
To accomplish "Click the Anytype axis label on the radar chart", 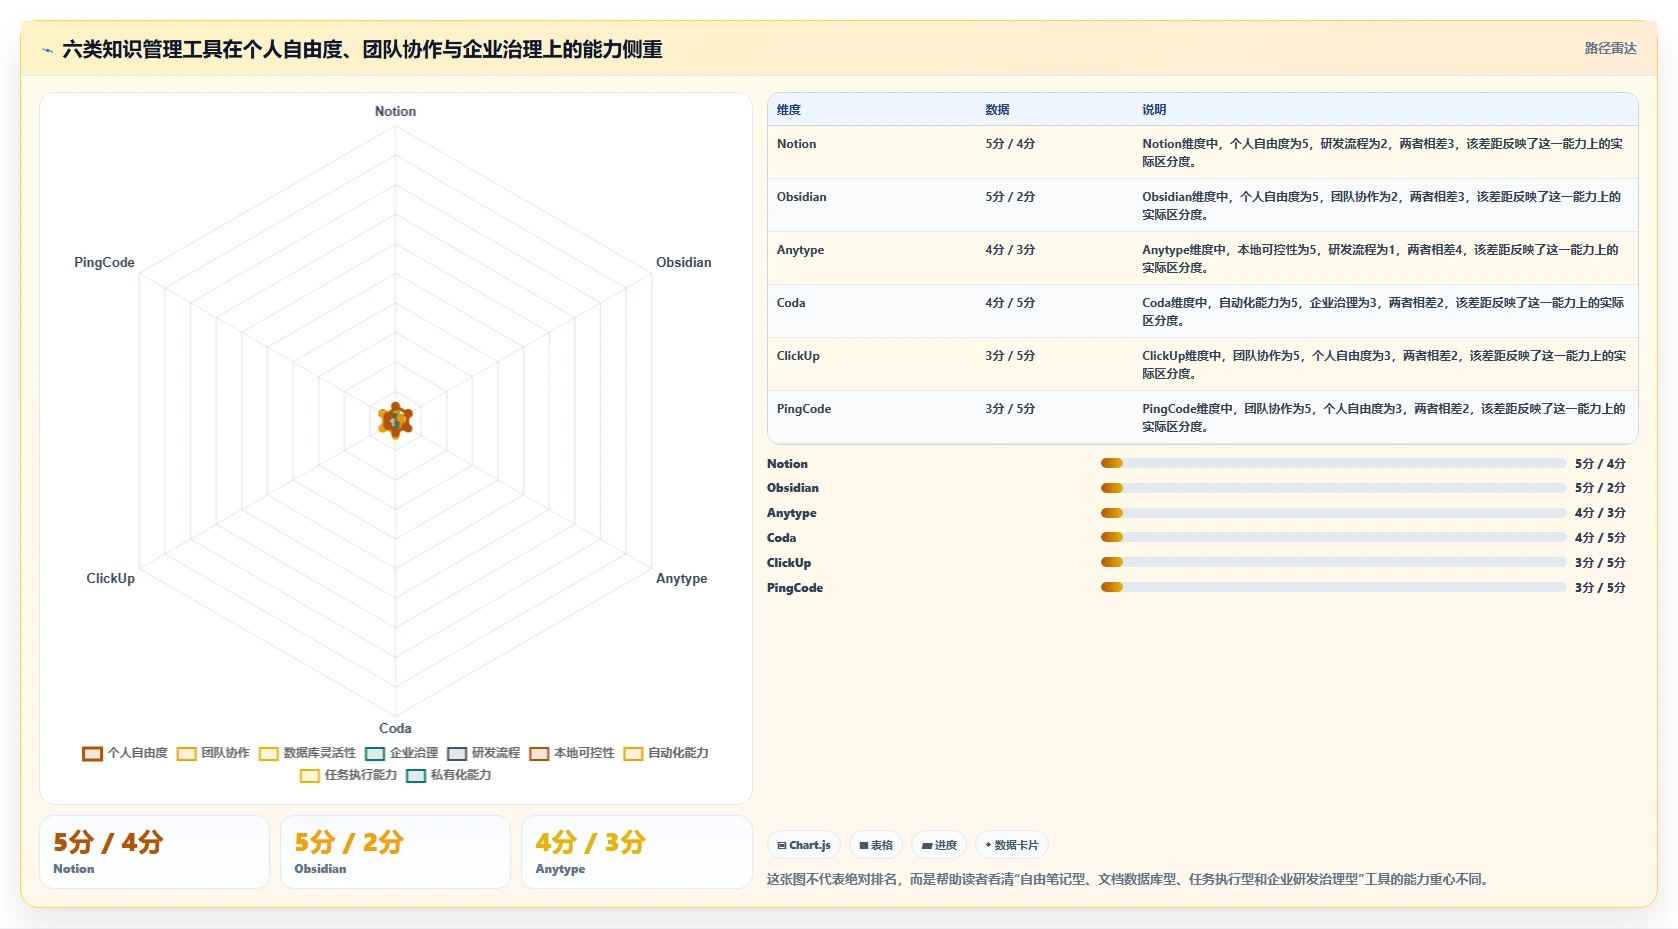I will [x=681, y=578].
